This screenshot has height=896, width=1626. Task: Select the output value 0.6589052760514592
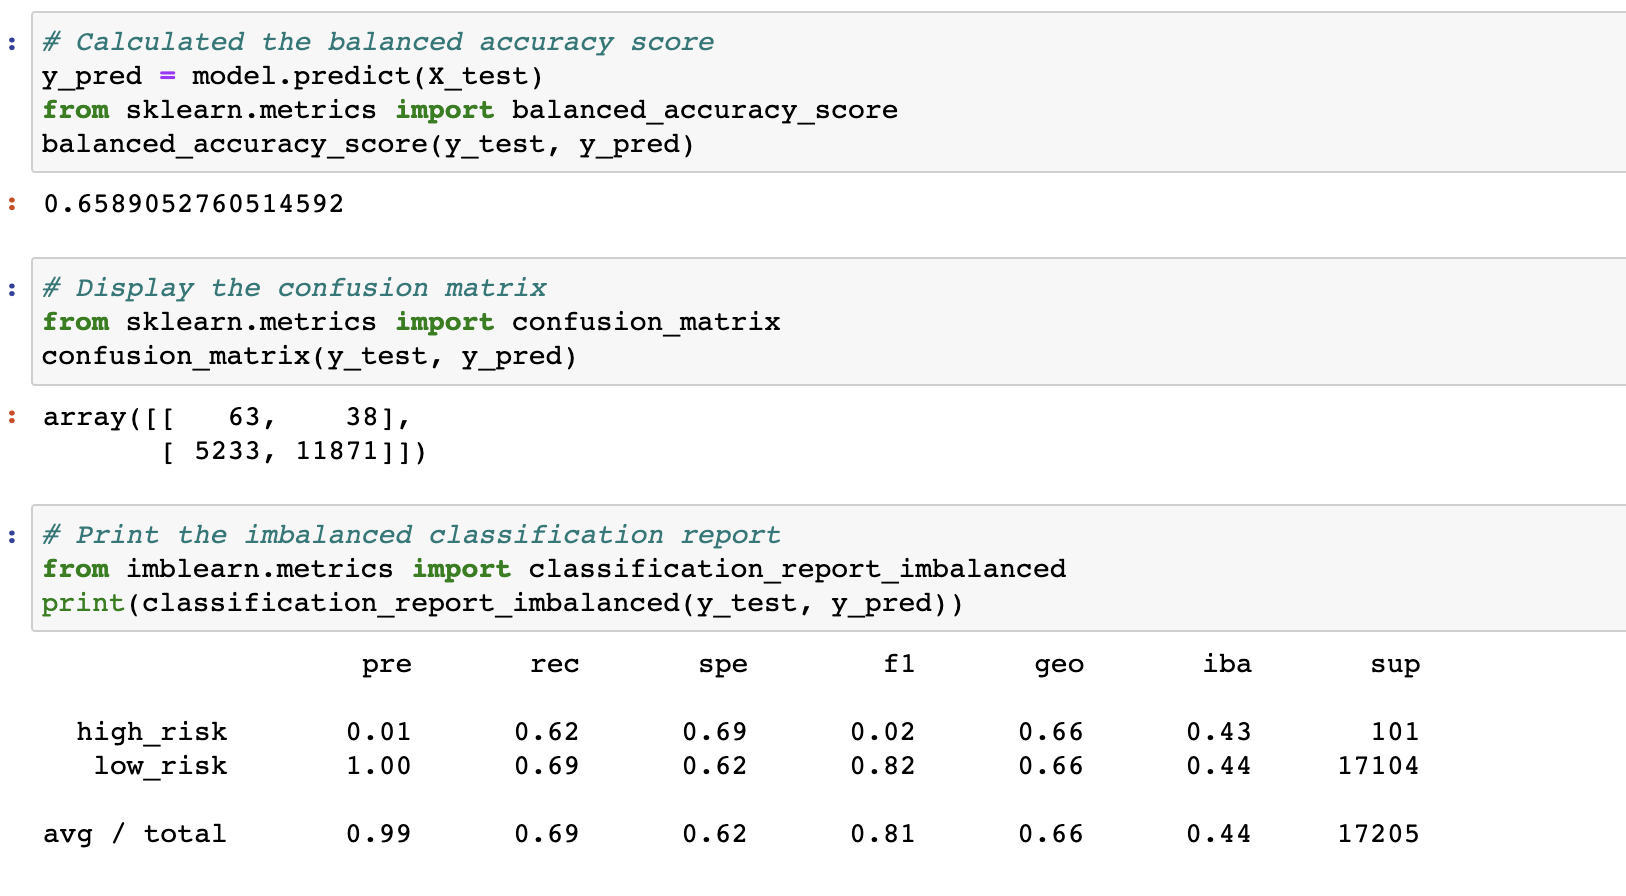(x=194, y=204)
